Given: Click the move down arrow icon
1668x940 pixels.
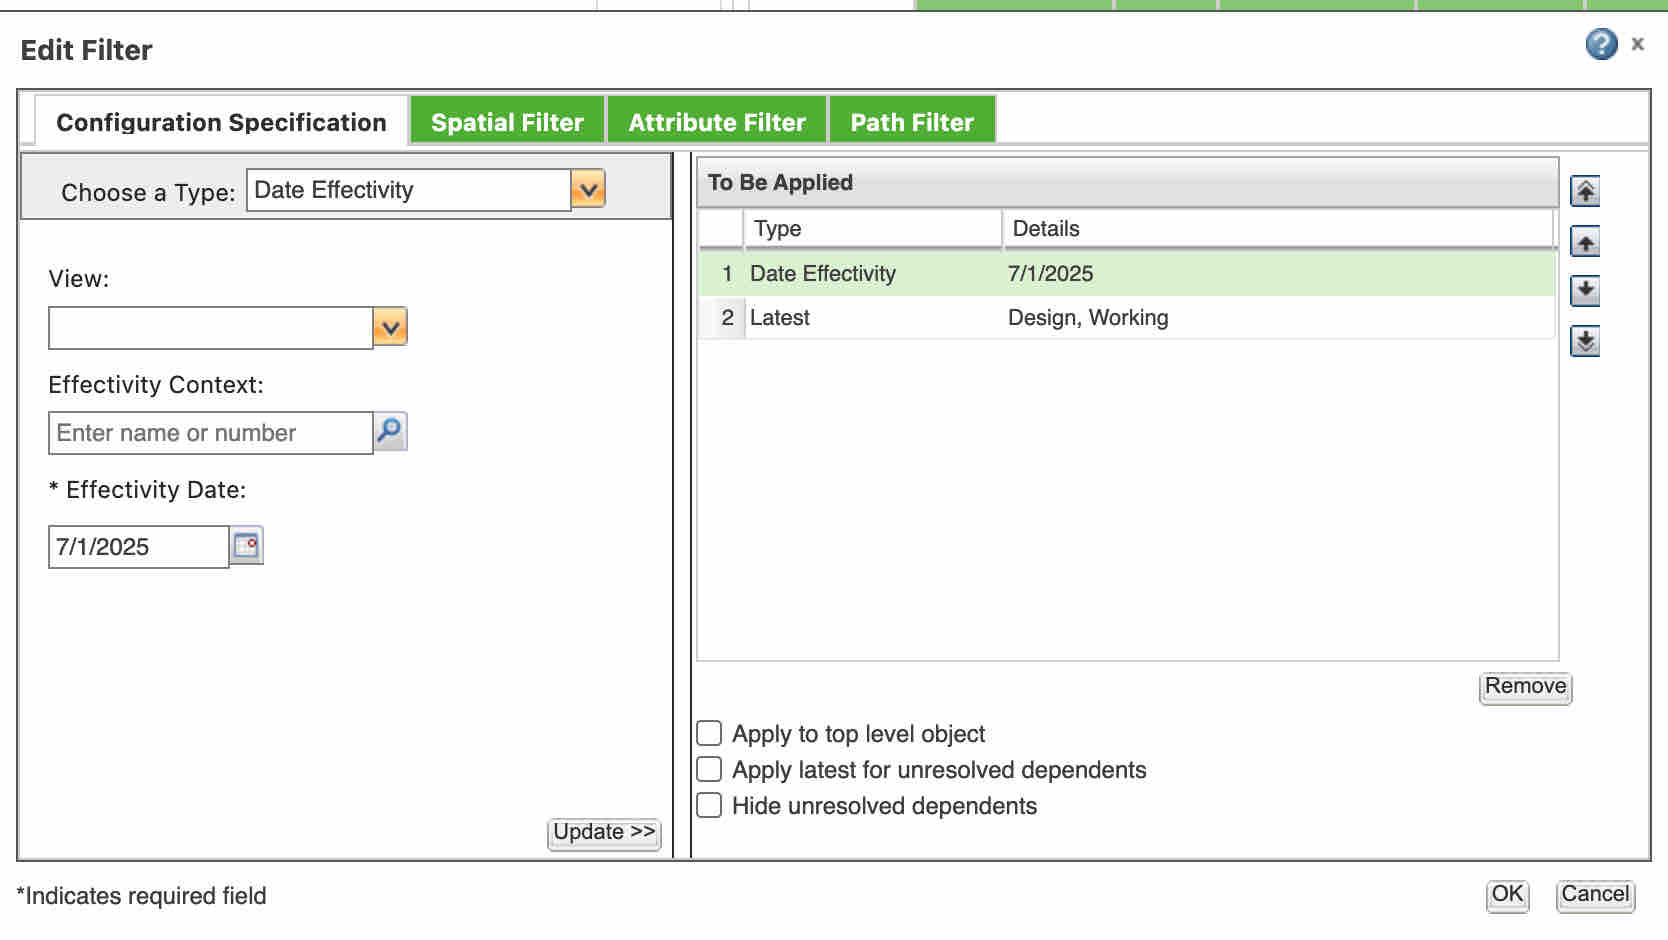Looking at the screenshot, I should (x=1585, y=291).
